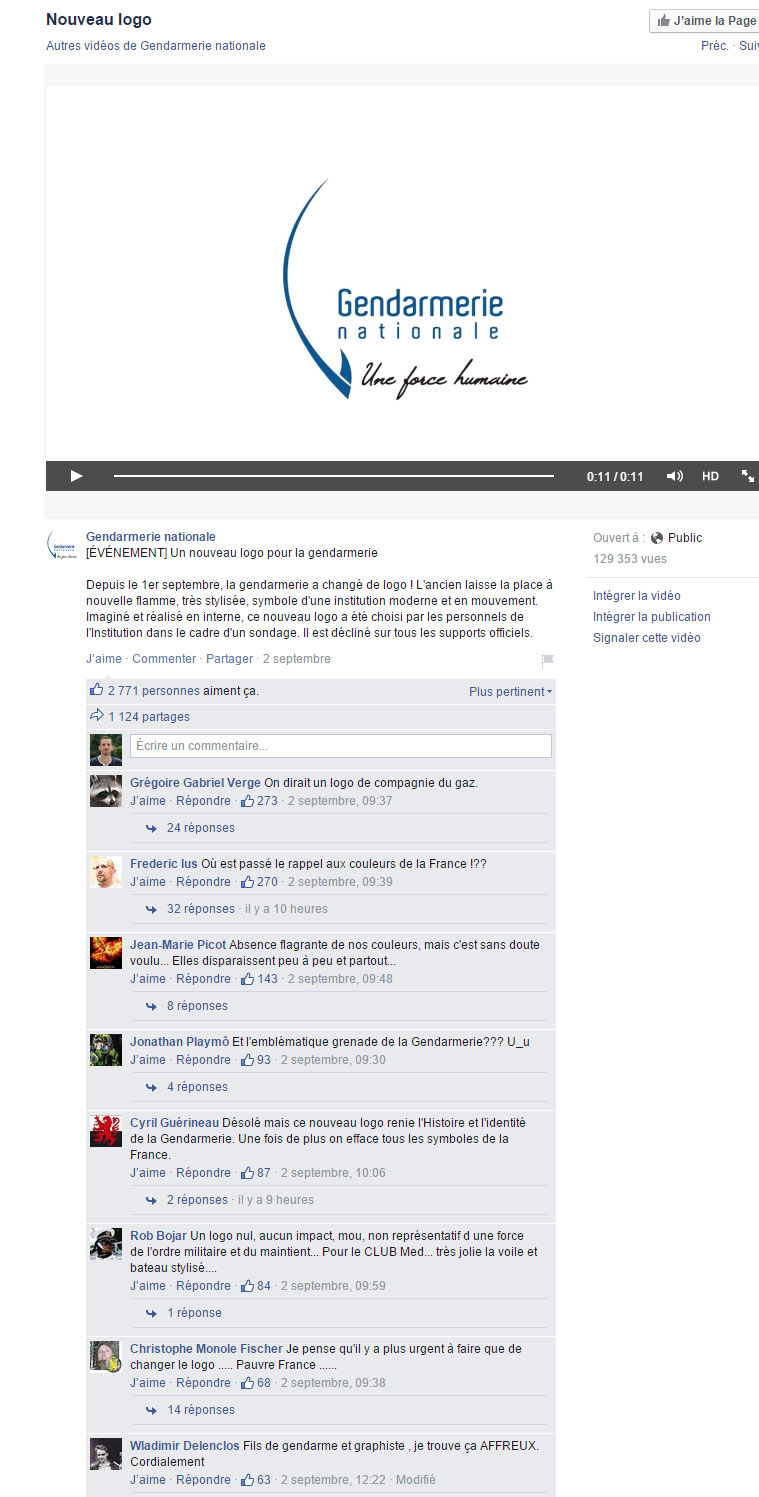Viewport: 759px width, 1497px height.
Task: Click like icon showing 143 likes
Action: point(247,978)
